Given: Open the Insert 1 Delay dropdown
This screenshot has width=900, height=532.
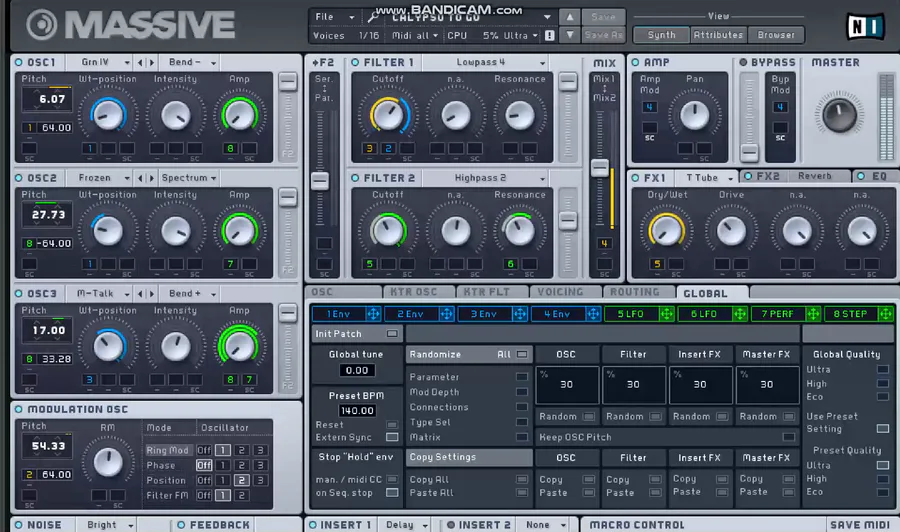Looking at the screenshot, I should pos(406,525).
